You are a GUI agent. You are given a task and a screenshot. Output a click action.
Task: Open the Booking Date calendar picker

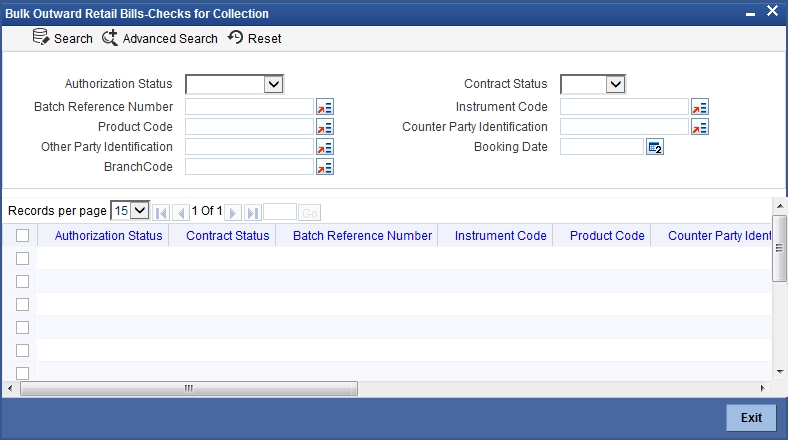click(x=655, y=147)
